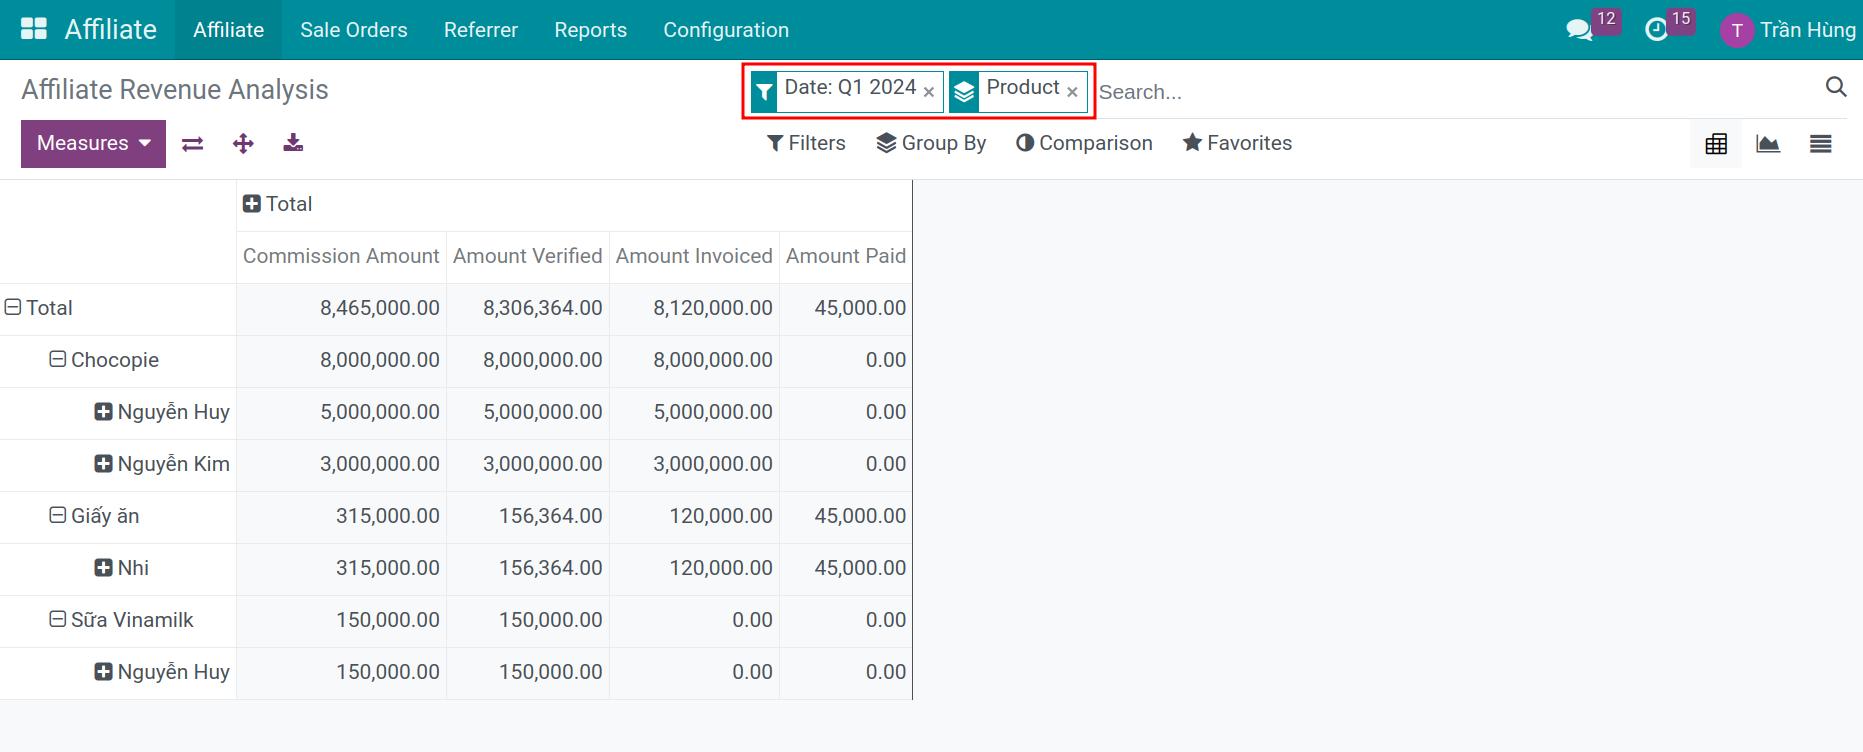Click Nguyễn Huy Chocopie verified 5,000,000.00

528,412
